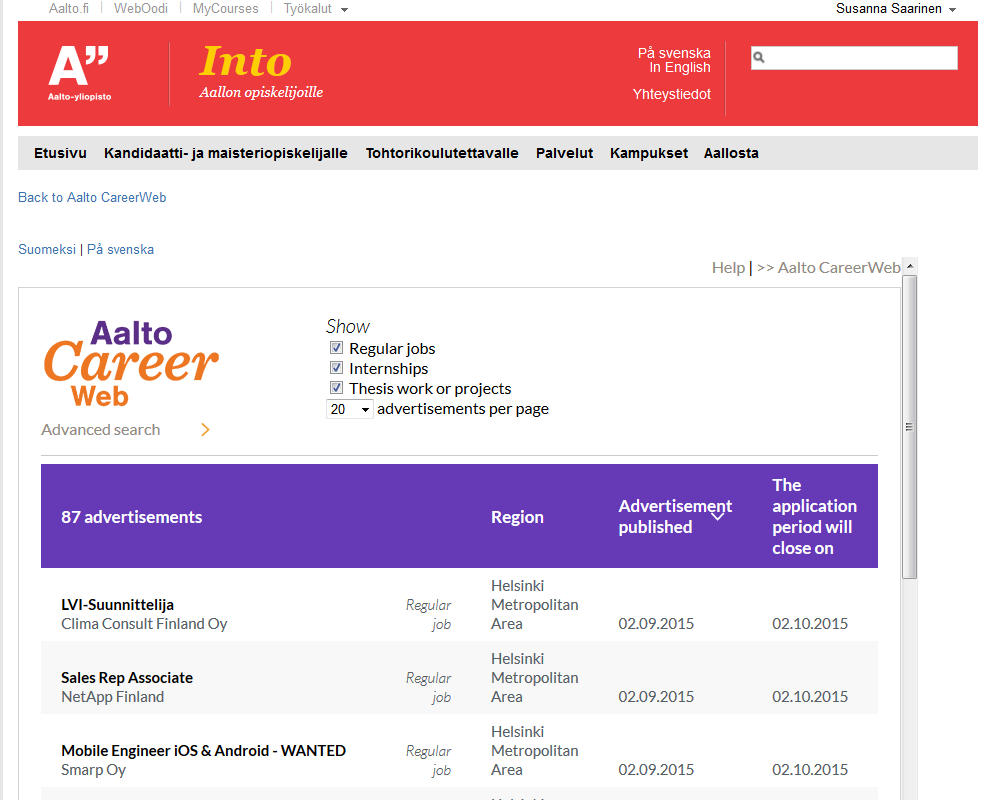Open the Tohtorikoulutettavalle menu
The image size is (990, 800).
tap(442, 153)
